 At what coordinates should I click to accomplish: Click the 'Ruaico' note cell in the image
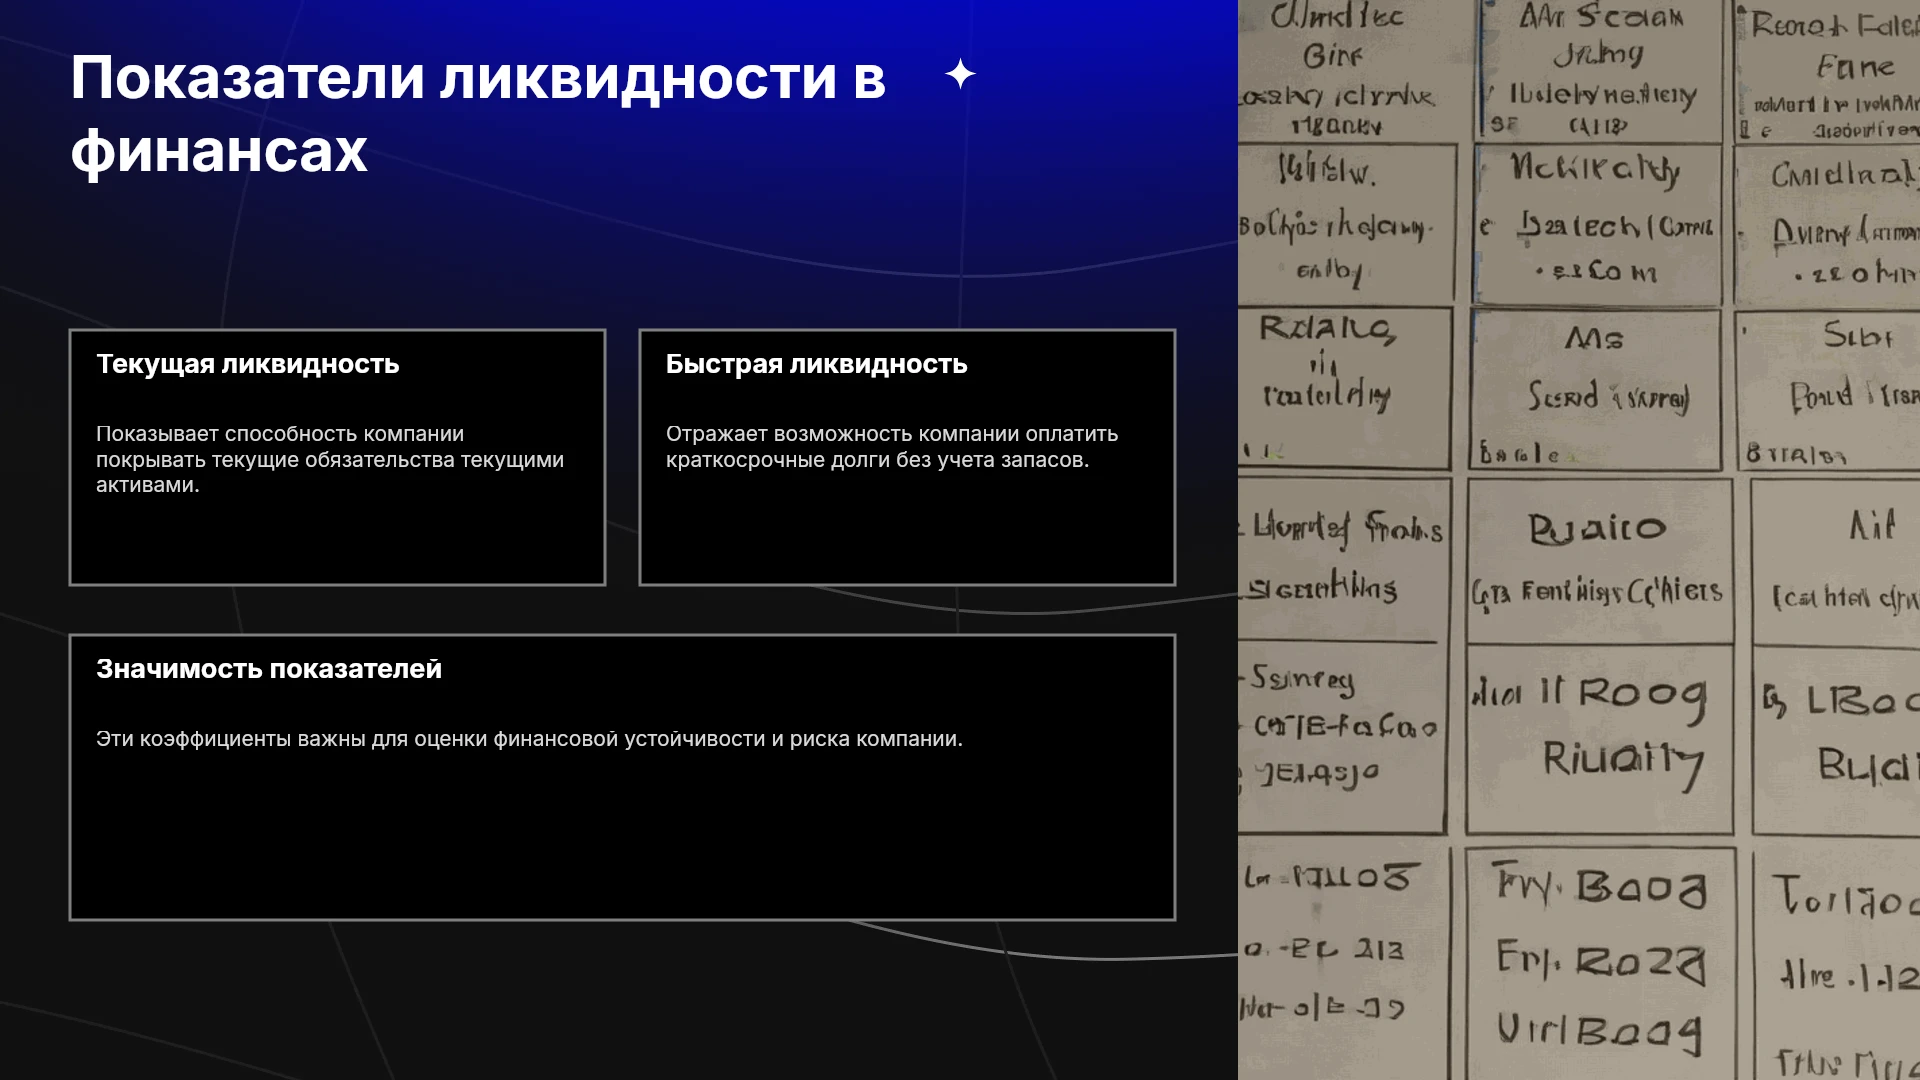[1599, 560]
